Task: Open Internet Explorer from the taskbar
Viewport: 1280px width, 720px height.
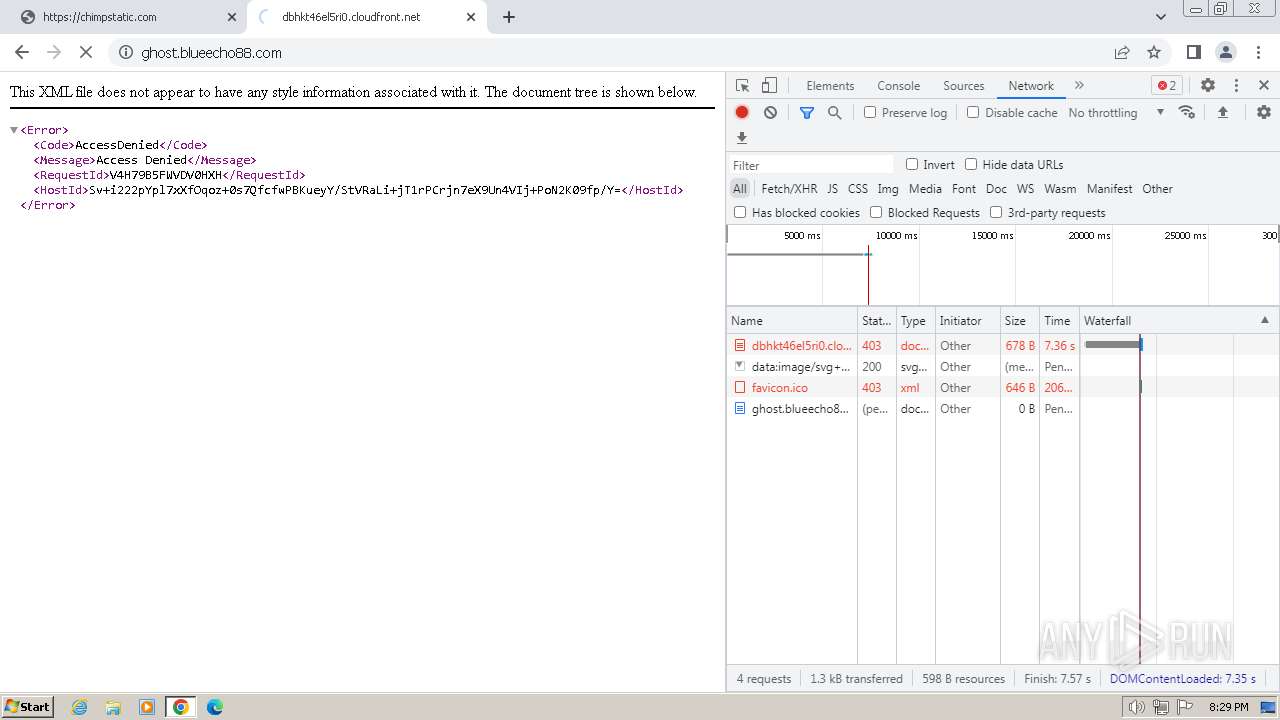Action: [79, 707]
